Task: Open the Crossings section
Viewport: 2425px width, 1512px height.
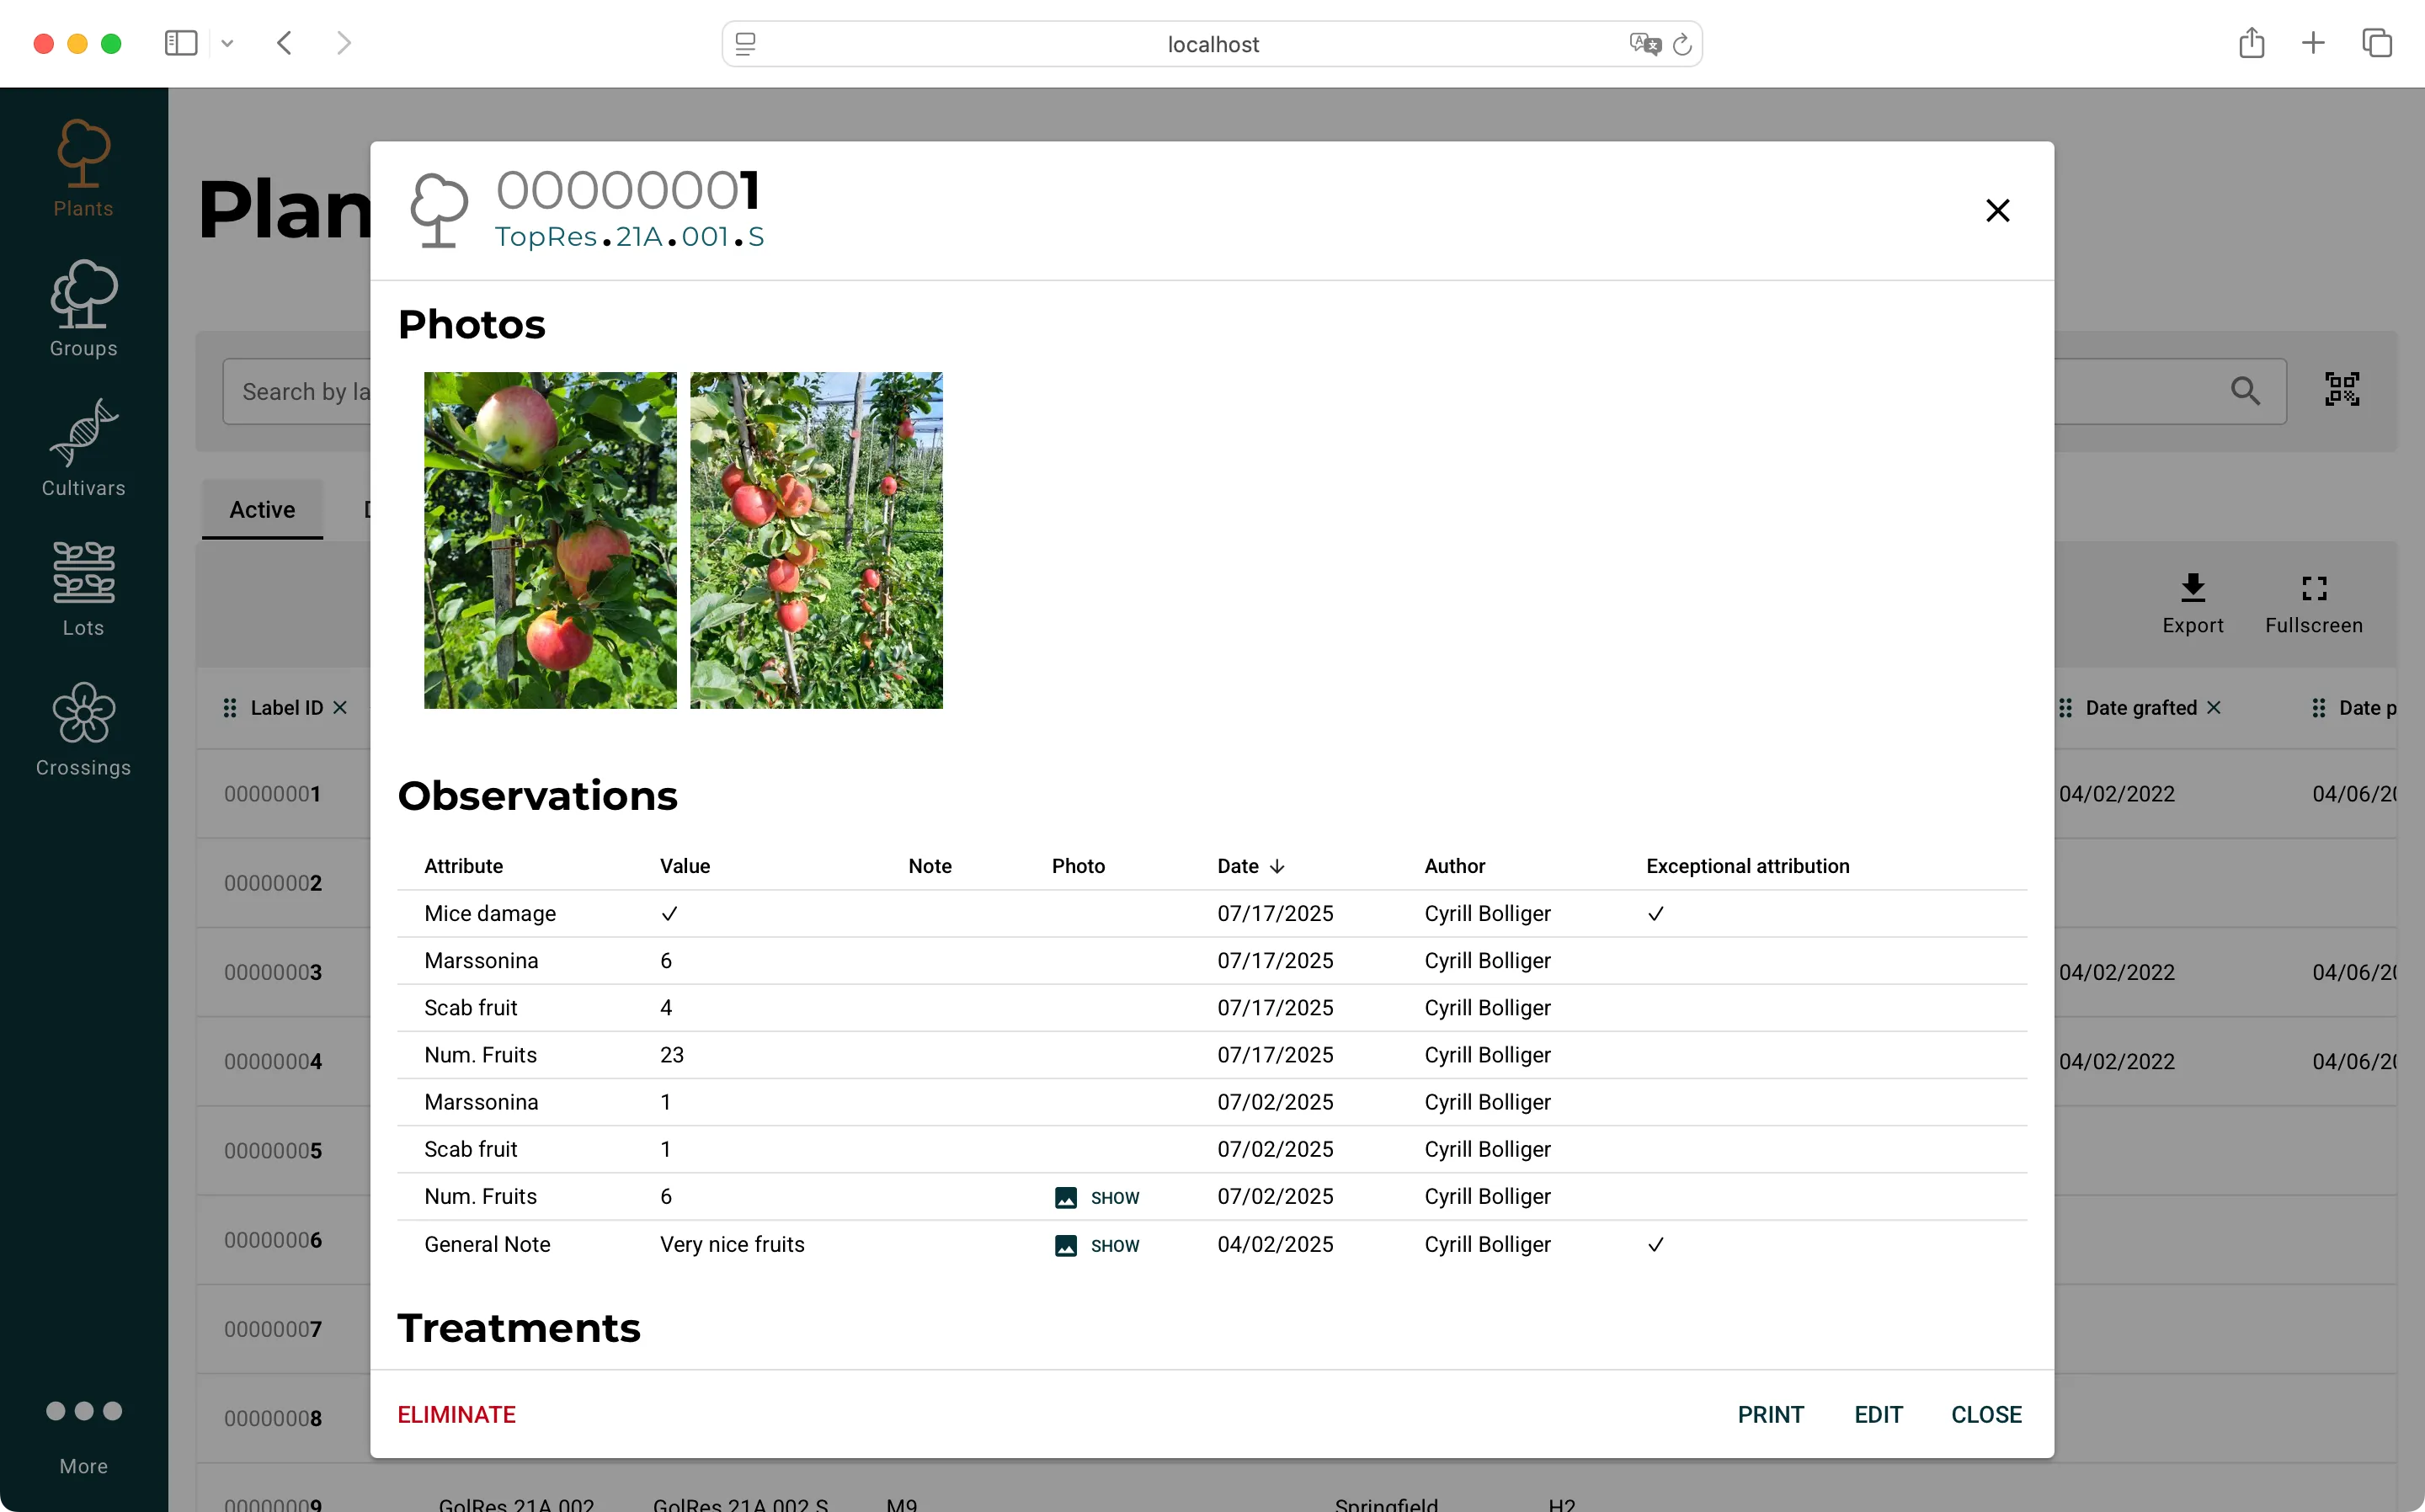Action: click(83, 728)
